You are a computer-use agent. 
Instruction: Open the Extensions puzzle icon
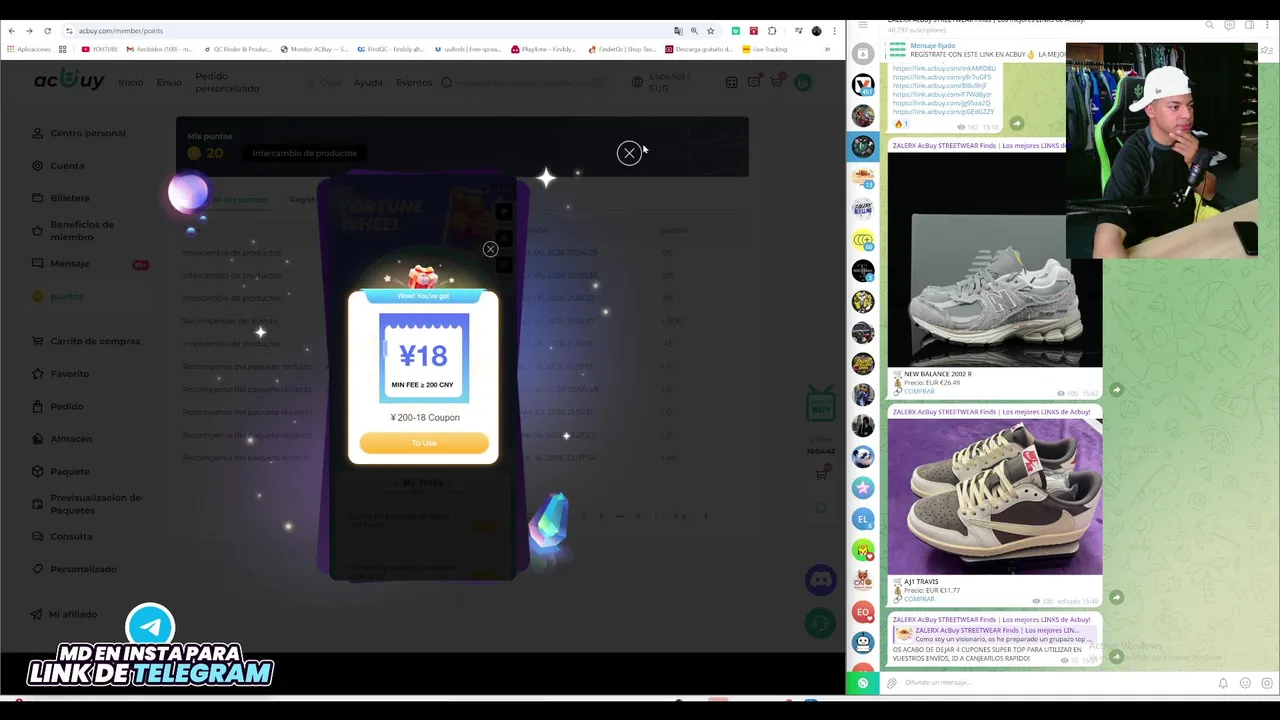772,31
